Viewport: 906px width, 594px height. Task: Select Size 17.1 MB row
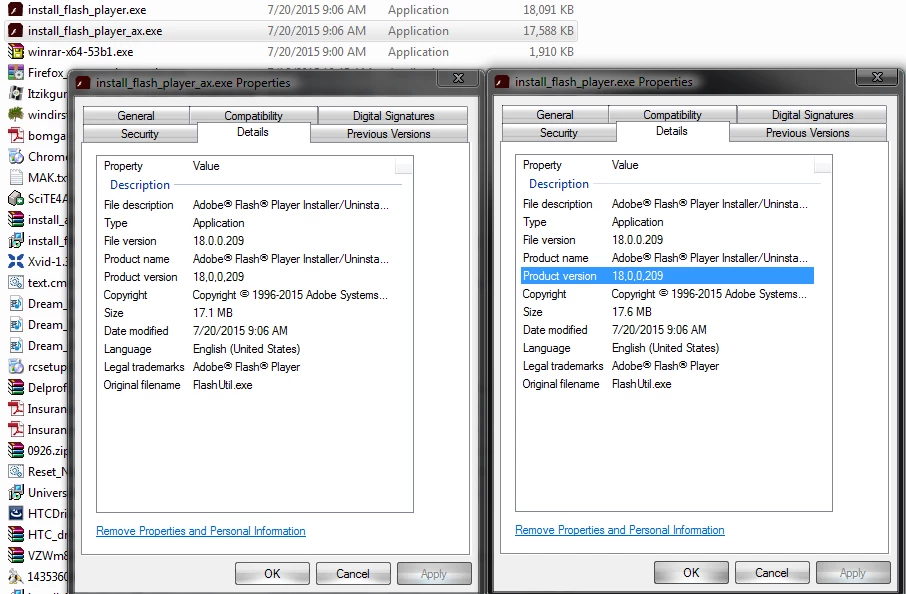click(248, 313)
